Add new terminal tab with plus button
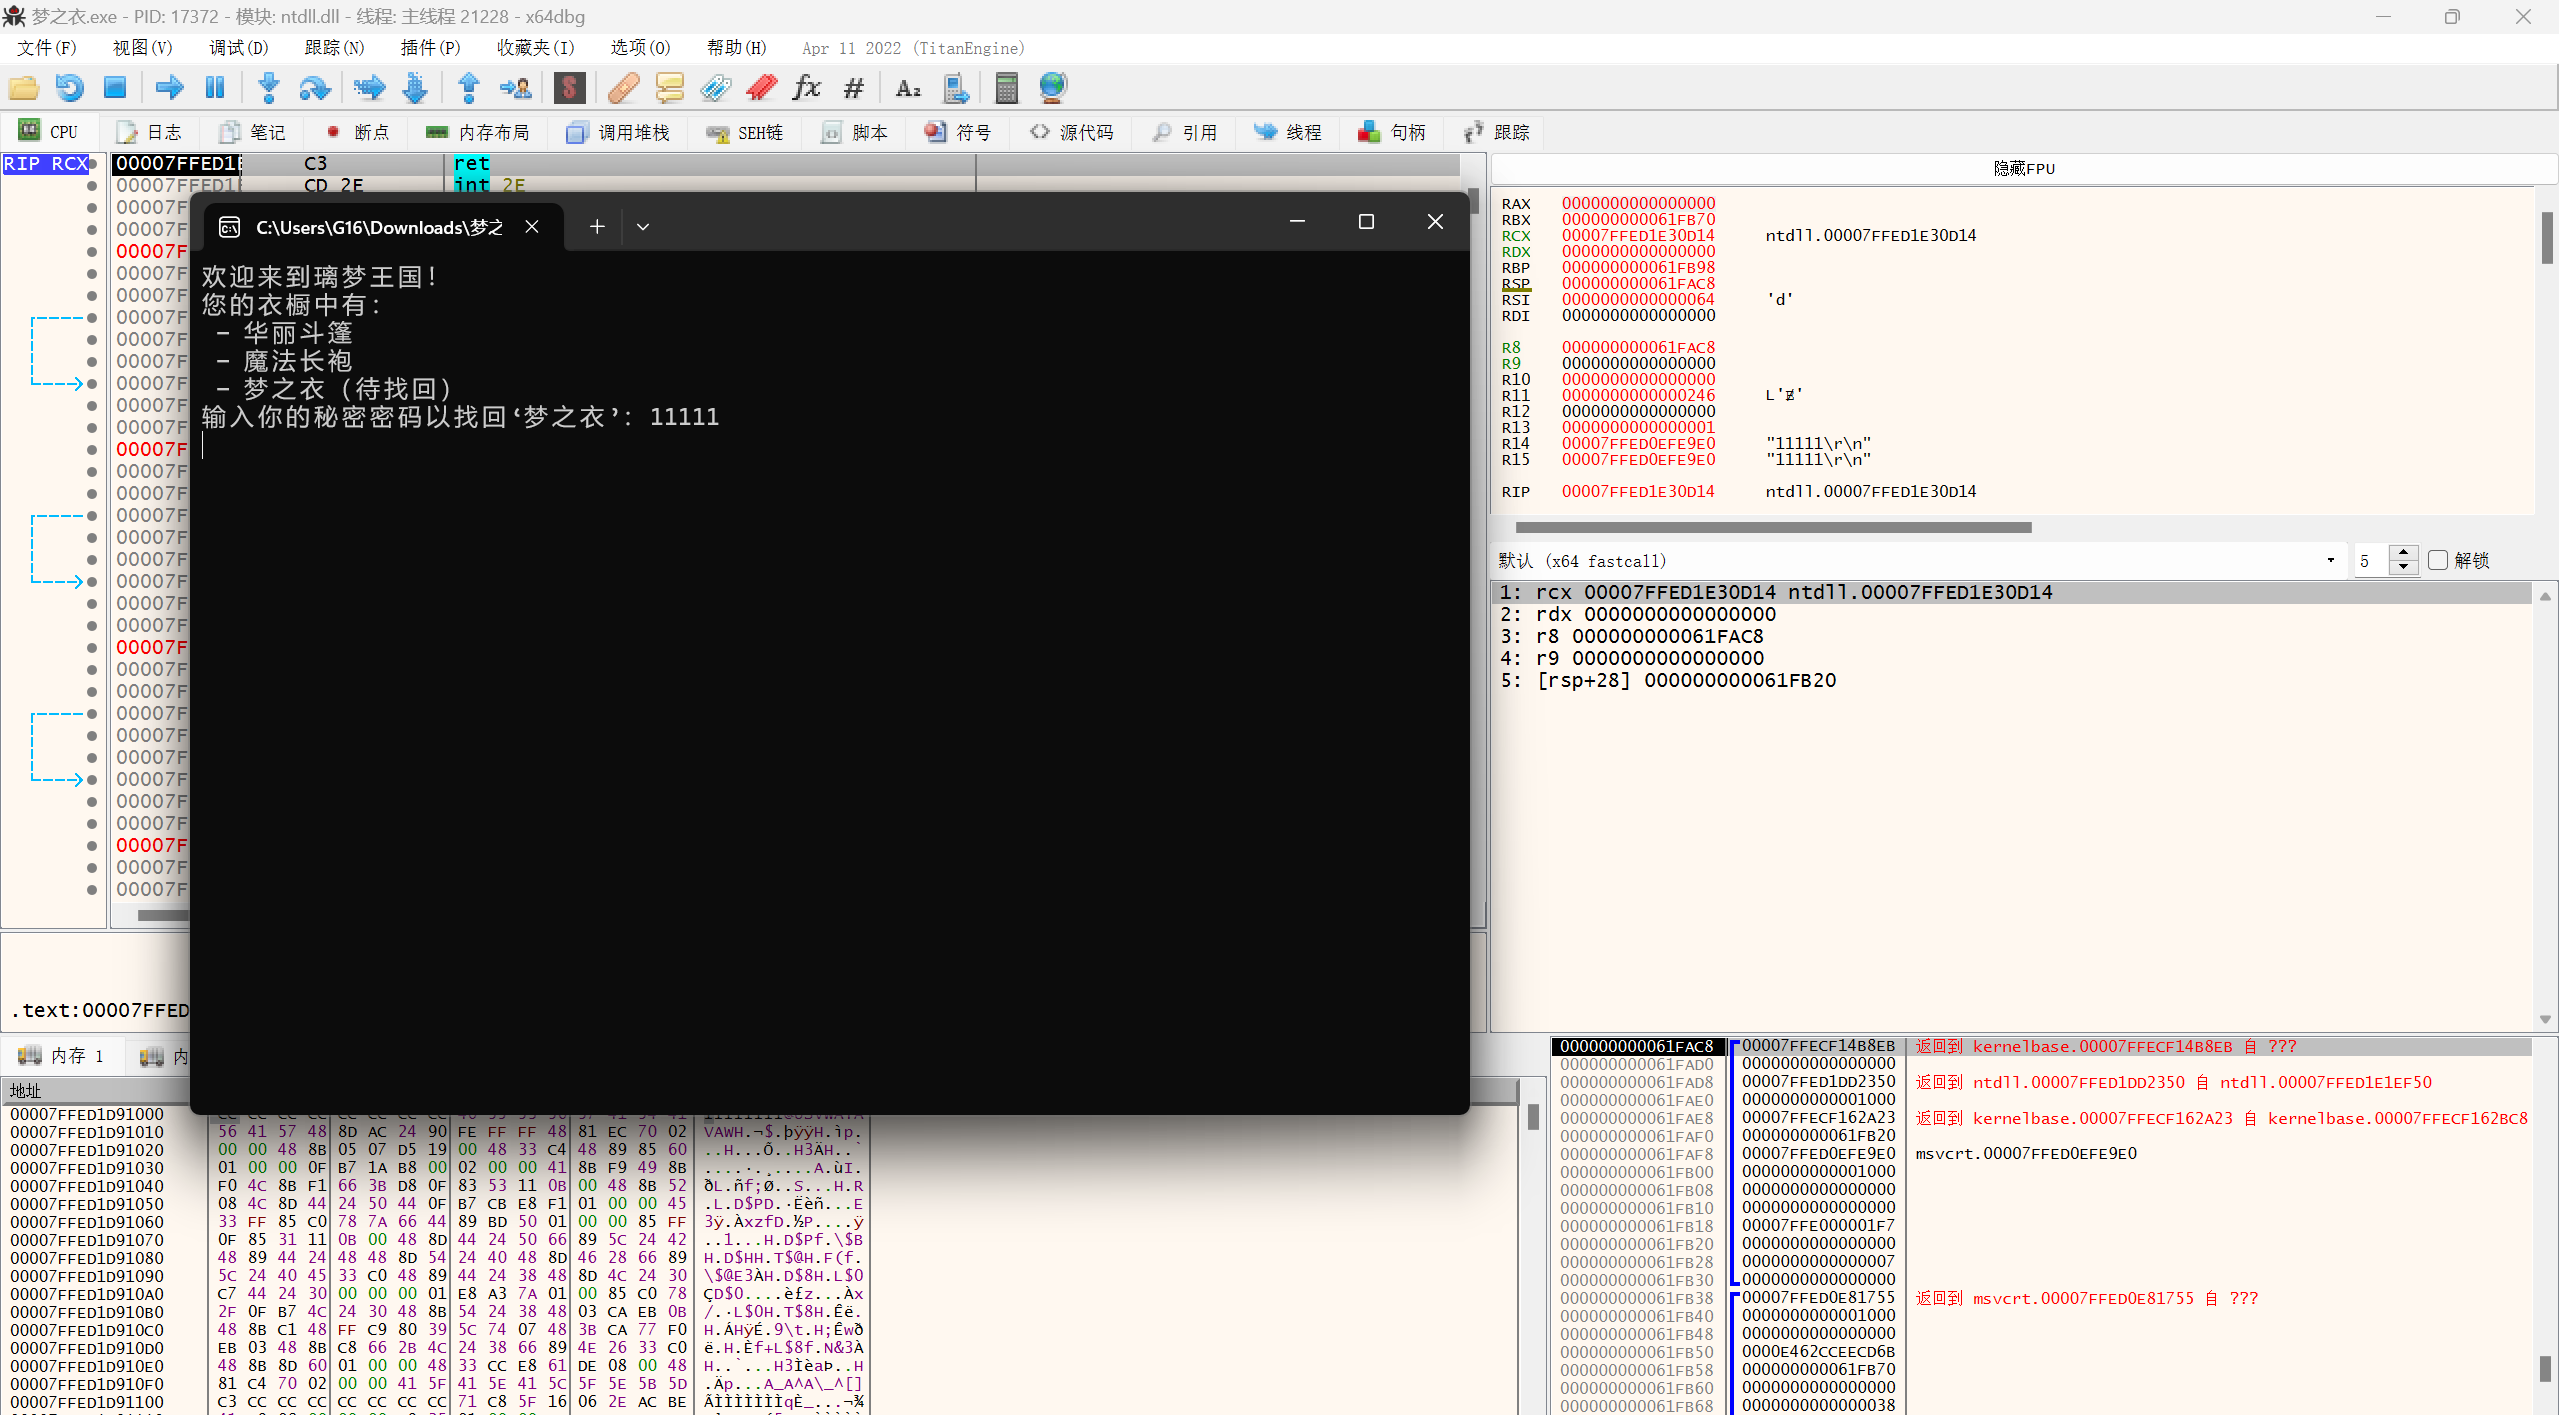This screenshot has width=2559, height=1415. pyautogui.click(x=597, y=227)
